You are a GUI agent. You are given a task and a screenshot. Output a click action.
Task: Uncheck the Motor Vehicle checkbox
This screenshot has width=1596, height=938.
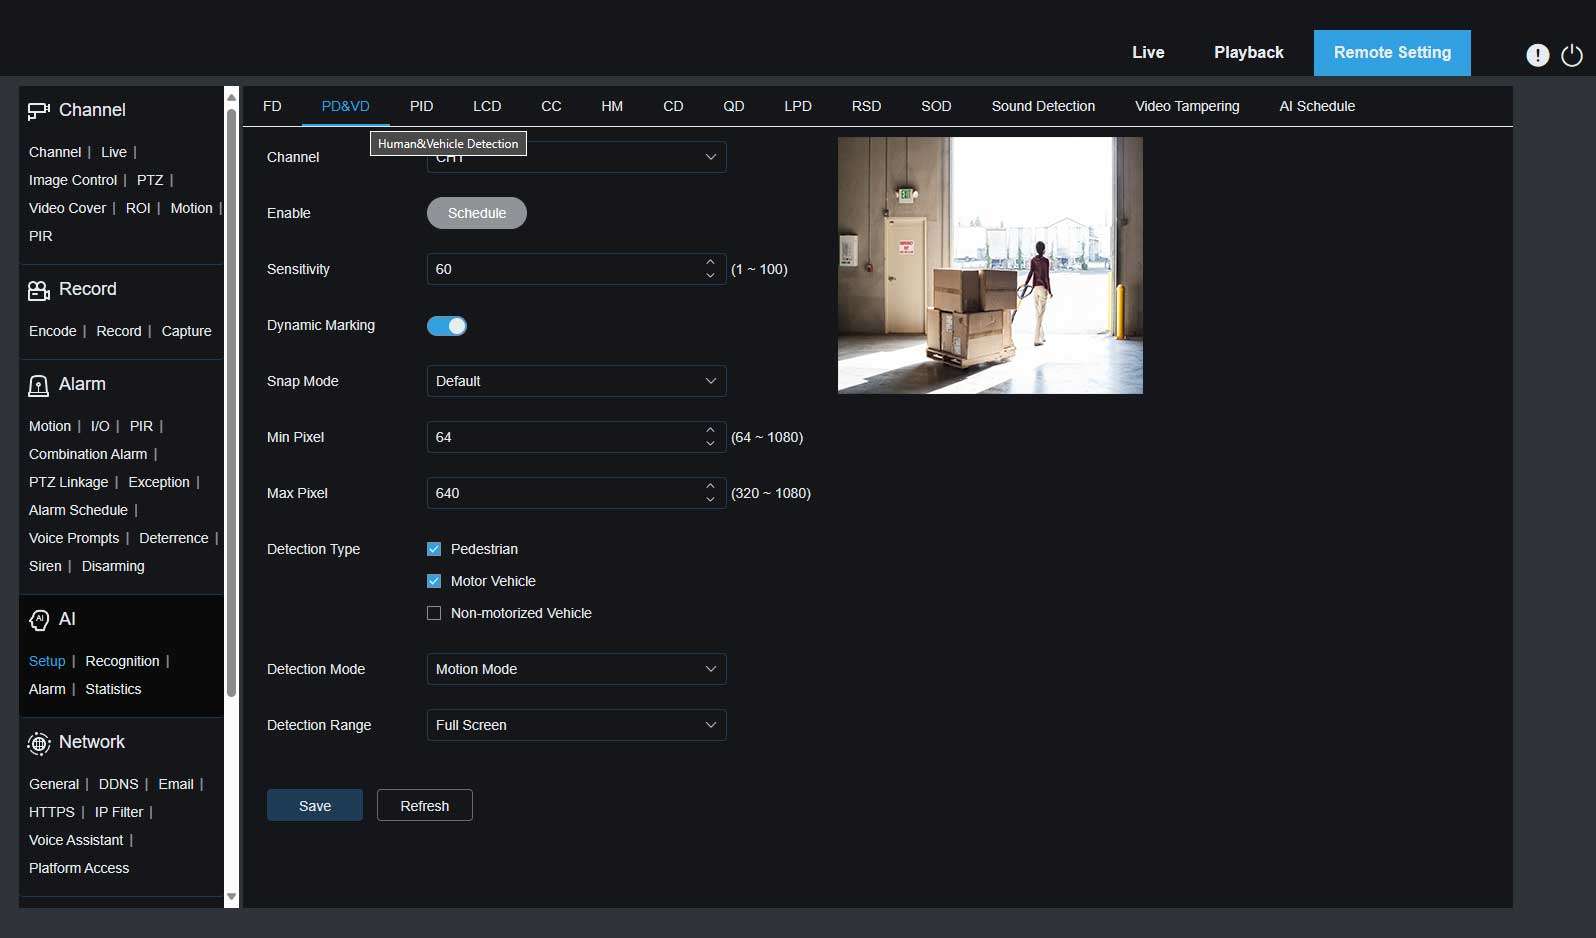coord(434,581)
